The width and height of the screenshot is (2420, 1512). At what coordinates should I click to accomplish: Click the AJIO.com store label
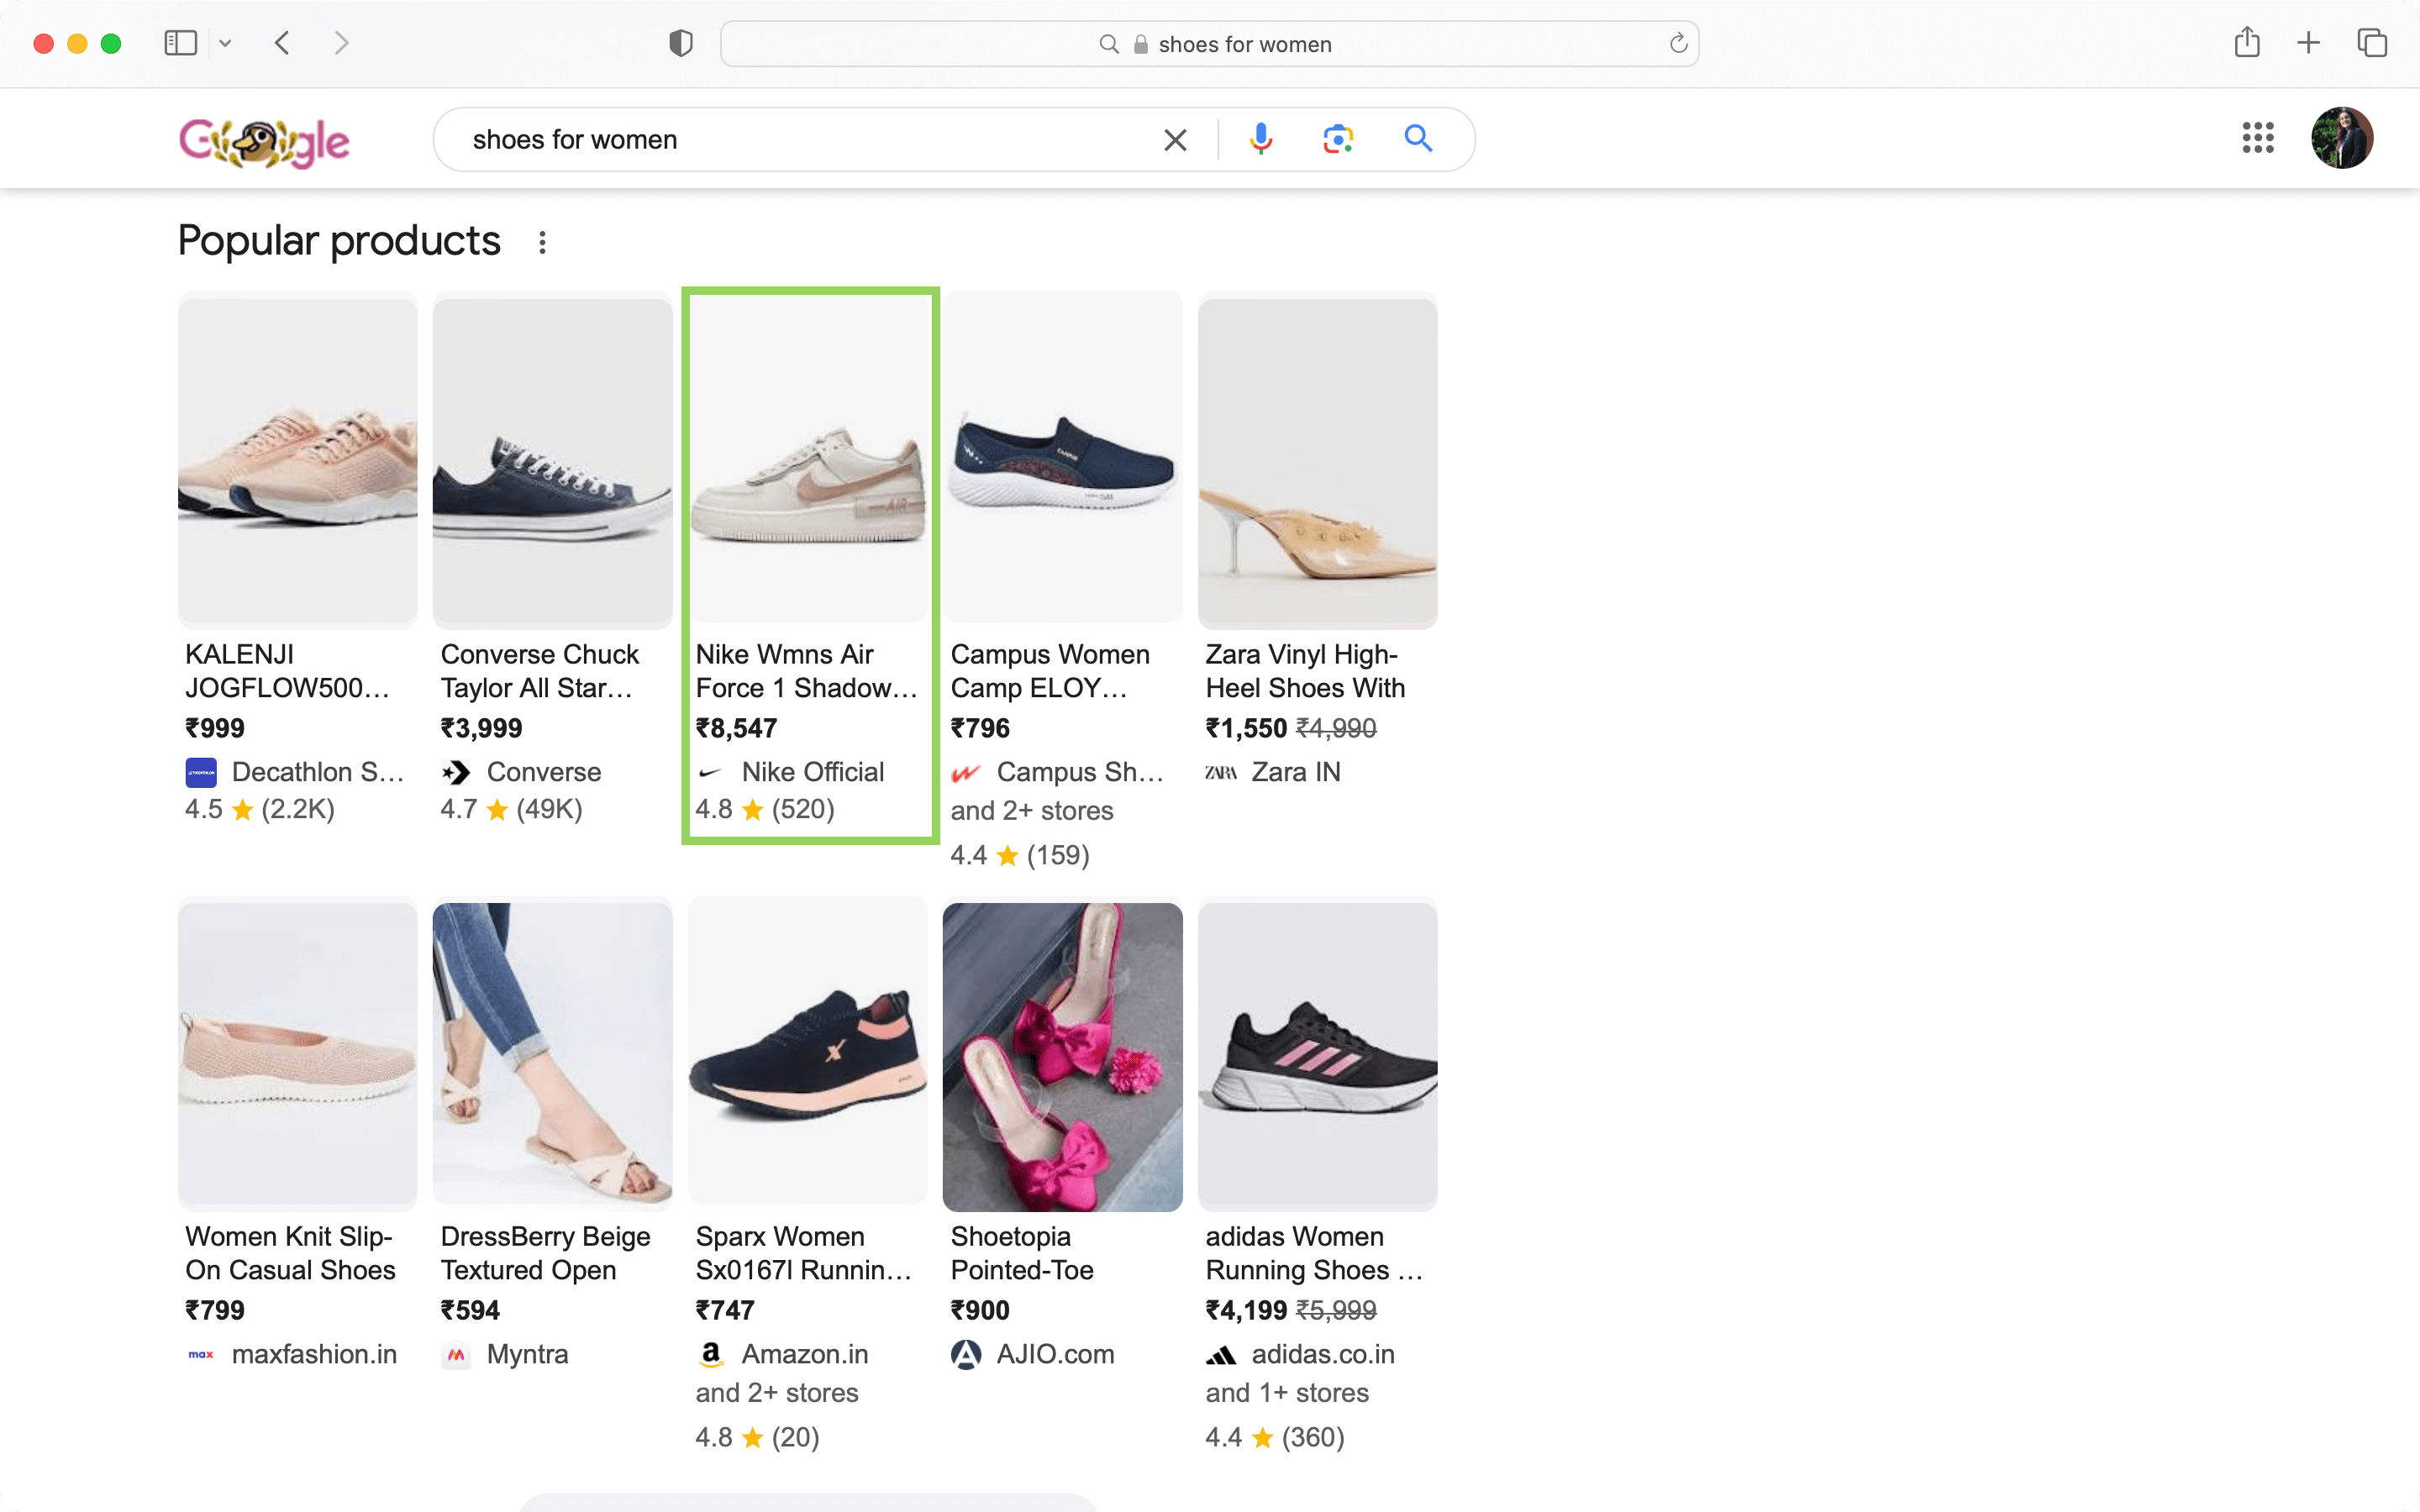tap(1055, 1354)
